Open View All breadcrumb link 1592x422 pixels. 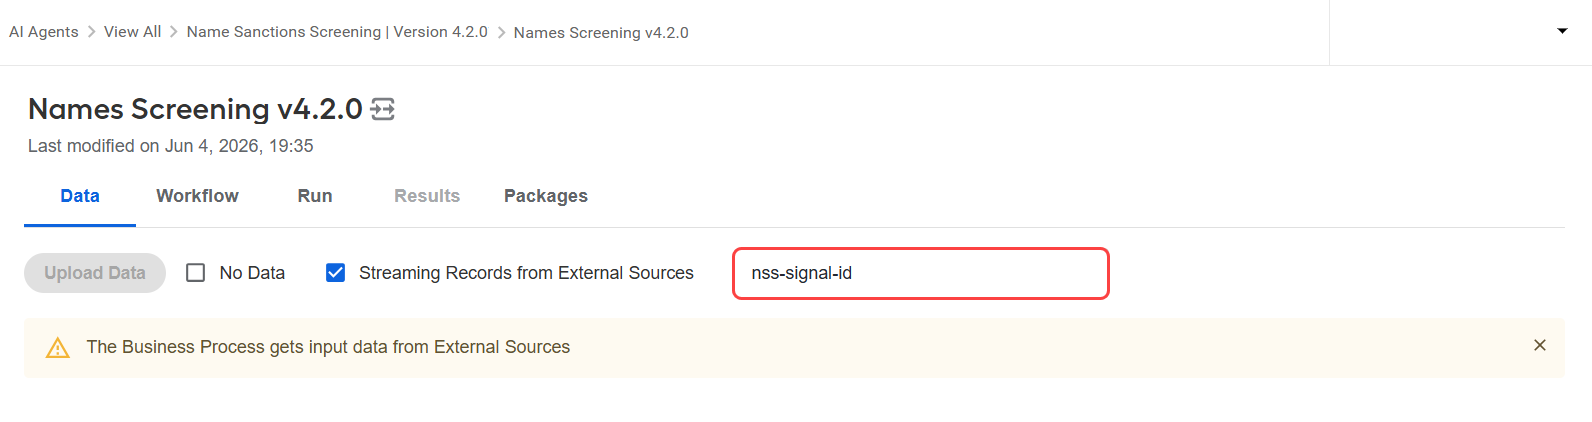coord(132,32)
